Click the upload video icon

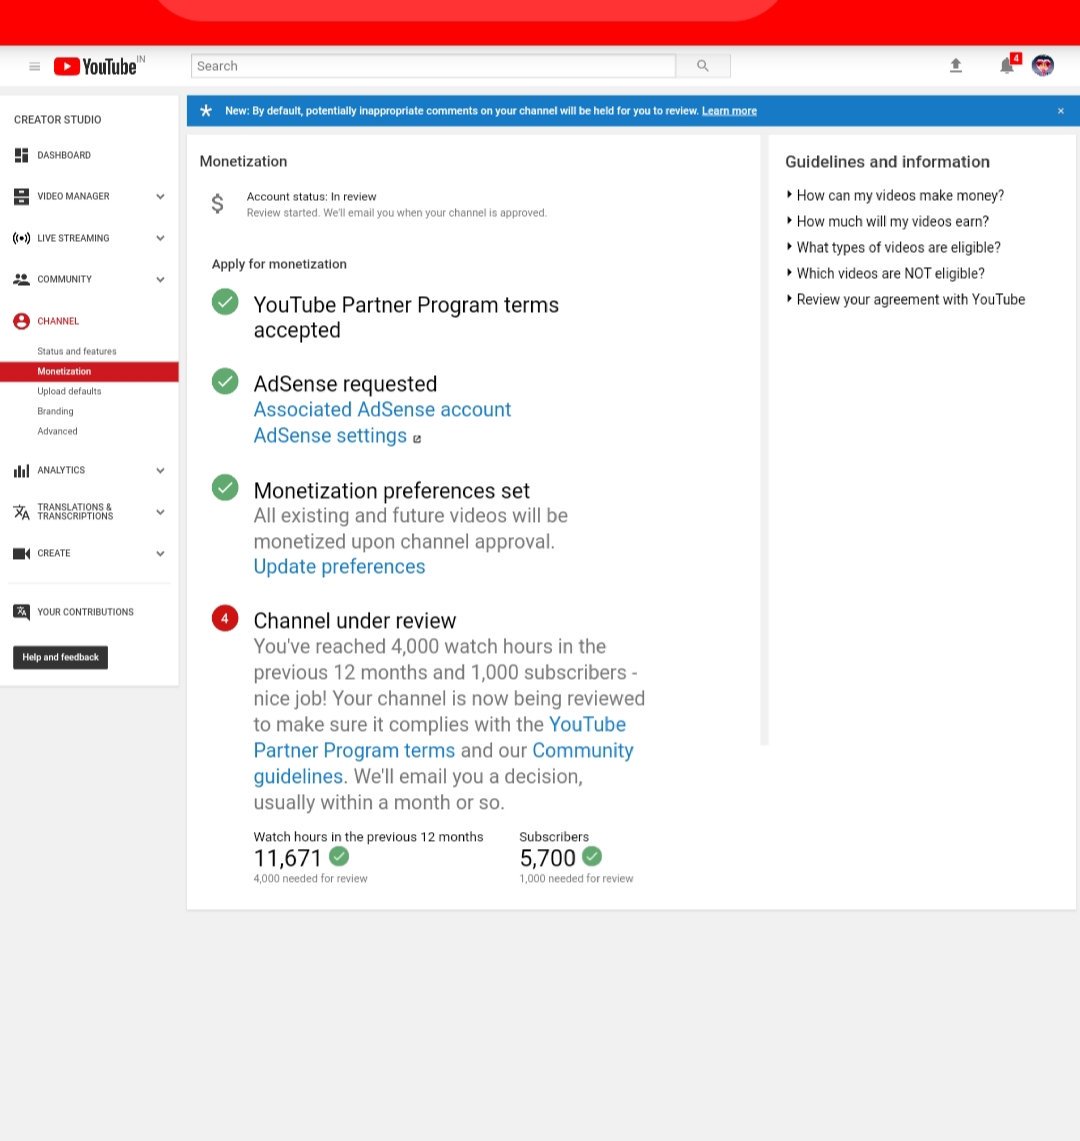tap(956, 65)
